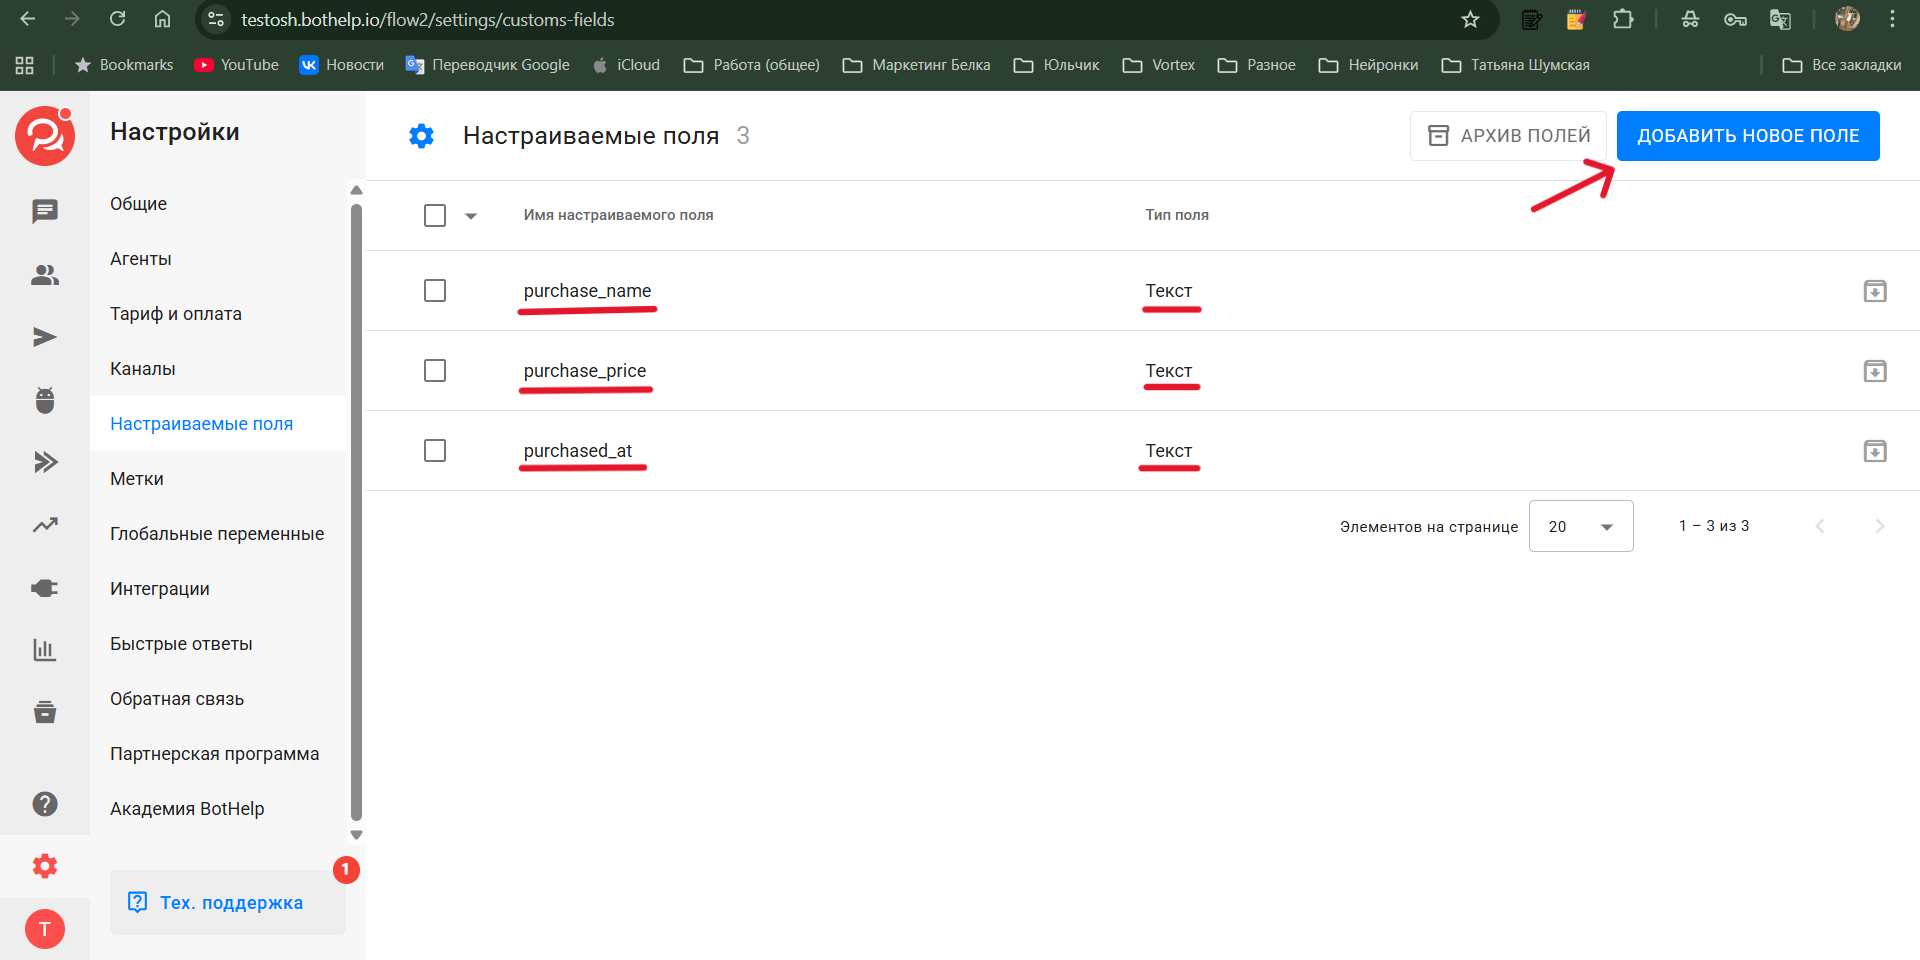Check the purchase_price row checkbox

tap(435, 371)
